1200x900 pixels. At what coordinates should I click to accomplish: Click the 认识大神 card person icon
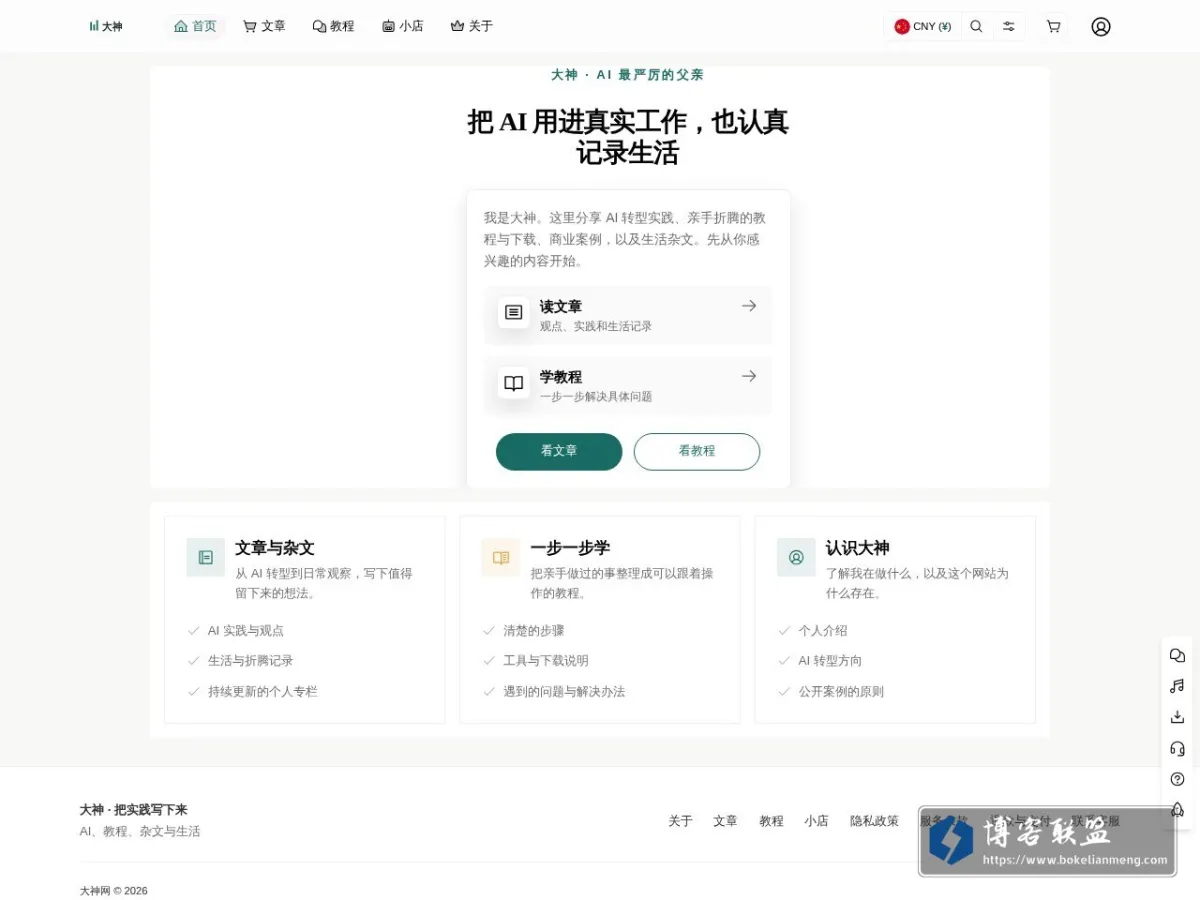click(796, 557)
